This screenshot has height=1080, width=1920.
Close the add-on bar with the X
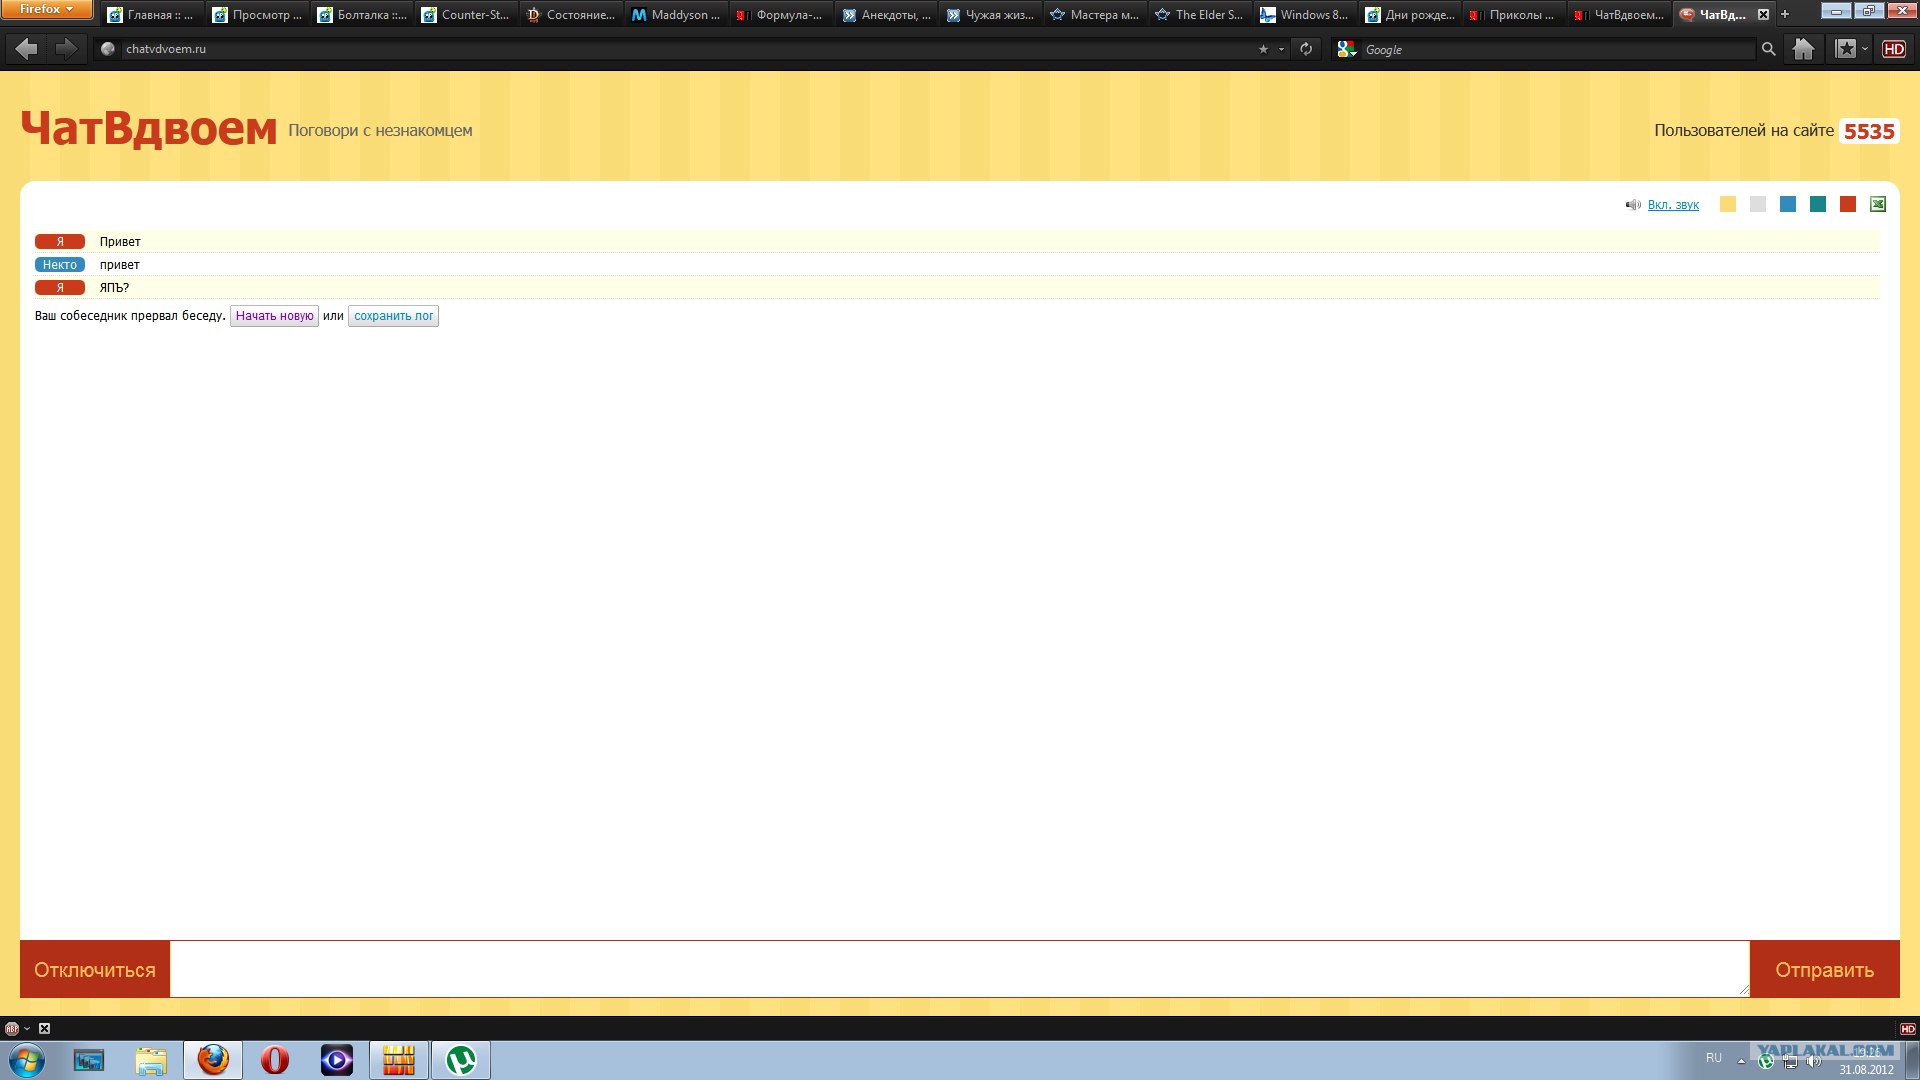(x=44, y=1028)
